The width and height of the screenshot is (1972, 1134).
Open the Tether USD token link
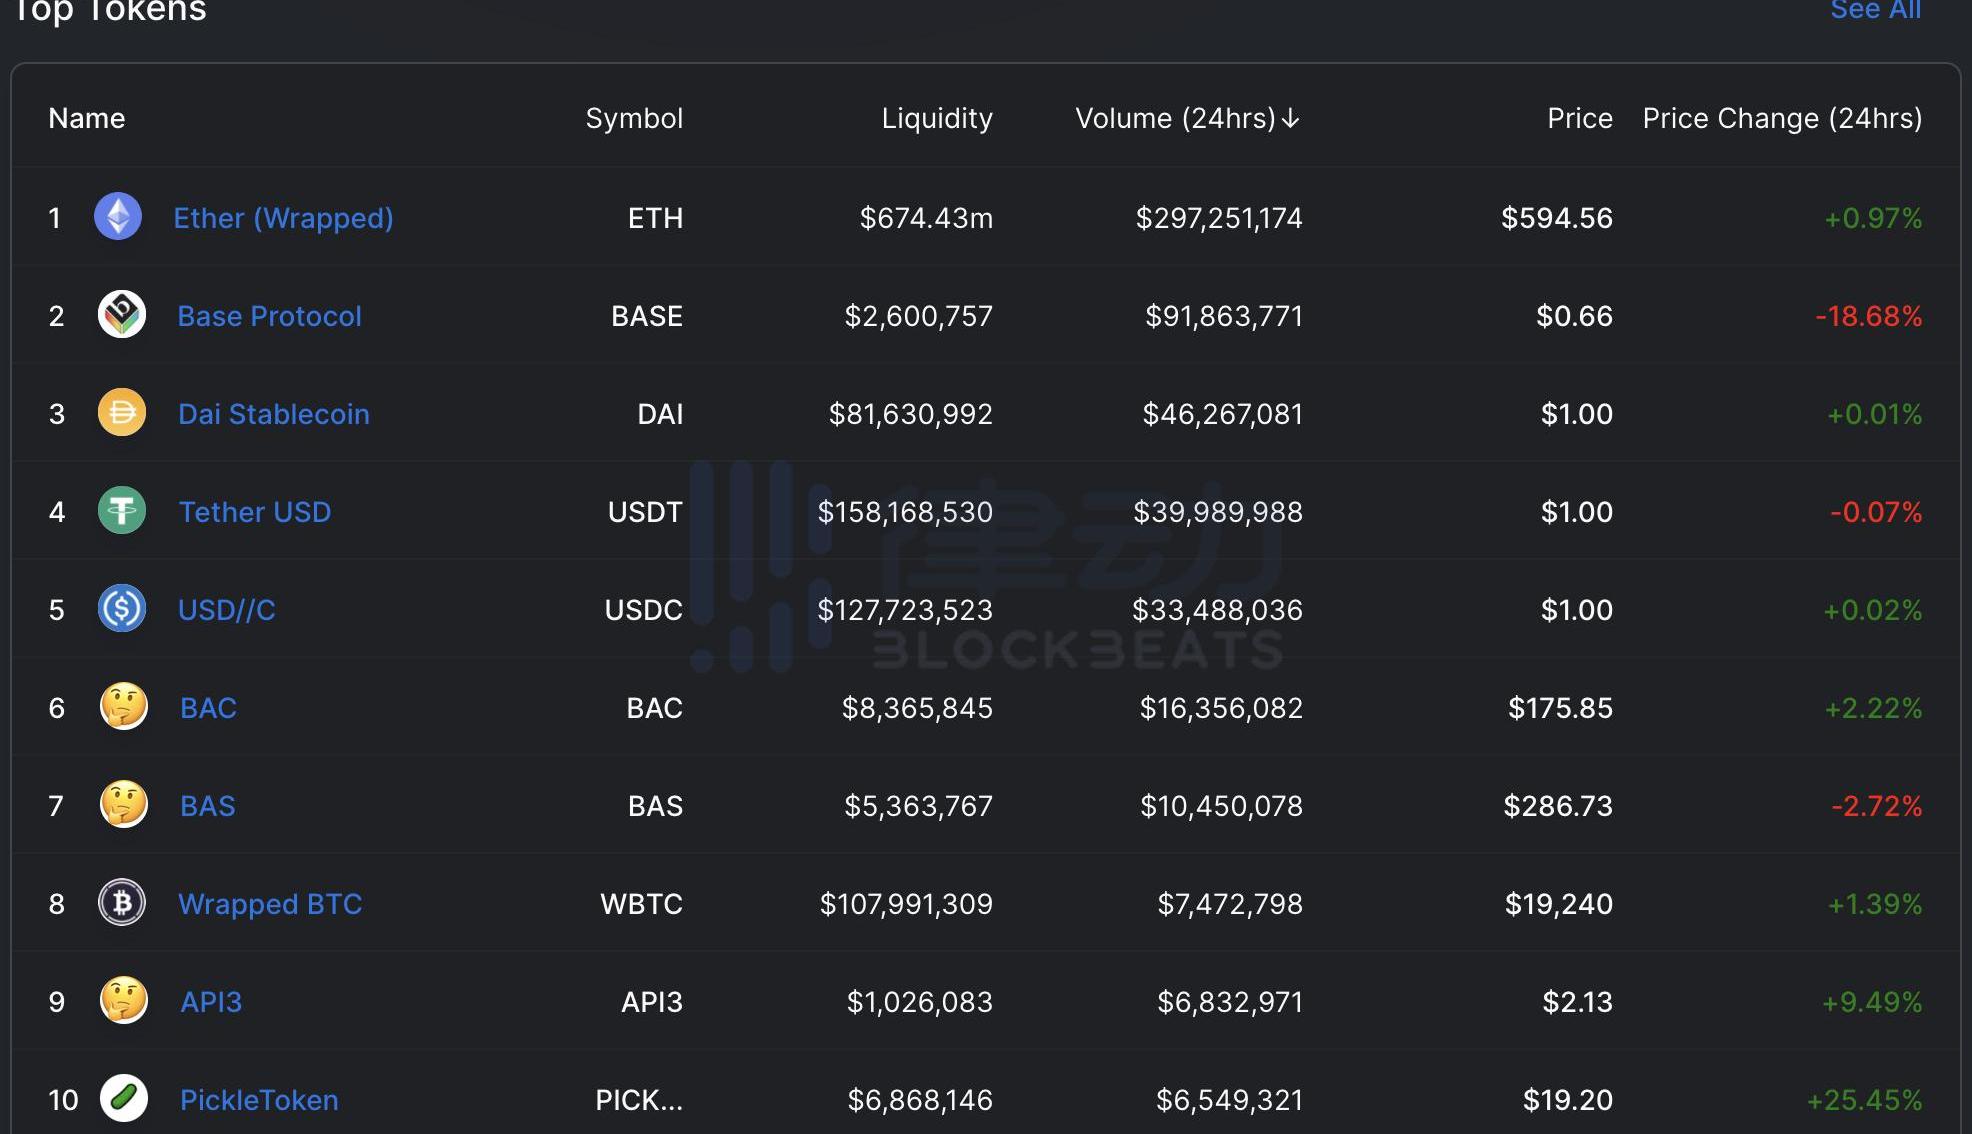254,512
